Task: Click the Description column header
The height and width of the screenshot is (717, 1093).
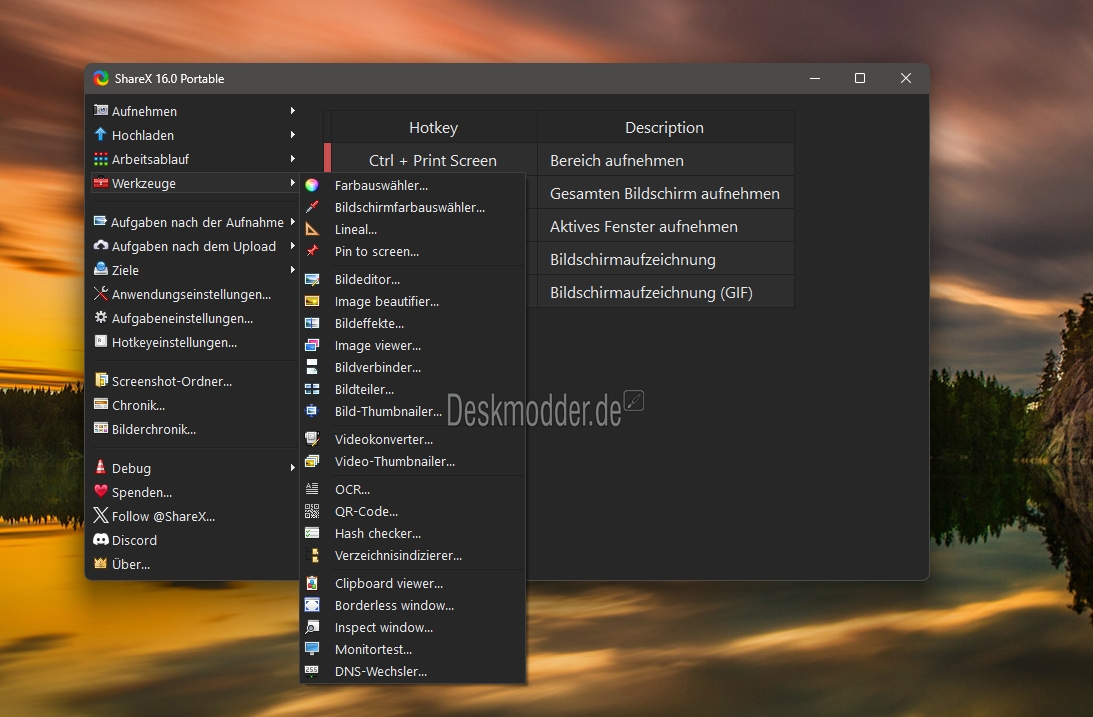Action: [x=666, y=128]
